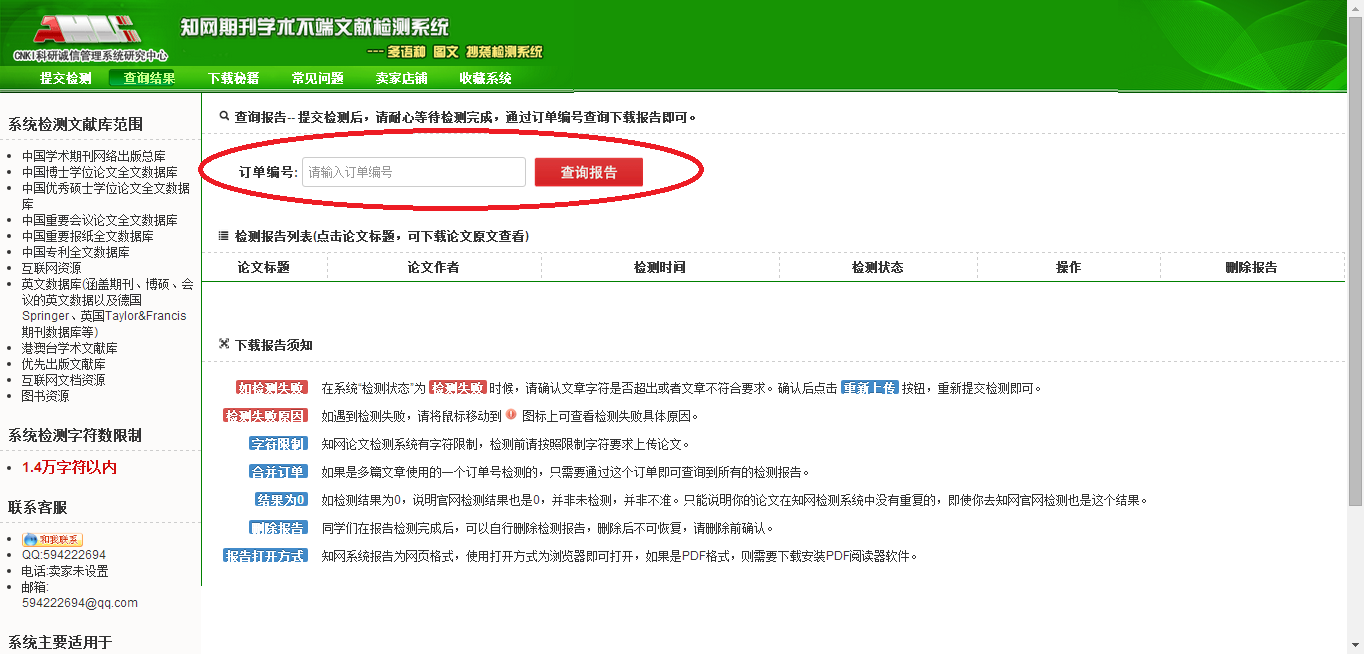Click the 电话:卖家未设置 contact line

pos(65,571)
